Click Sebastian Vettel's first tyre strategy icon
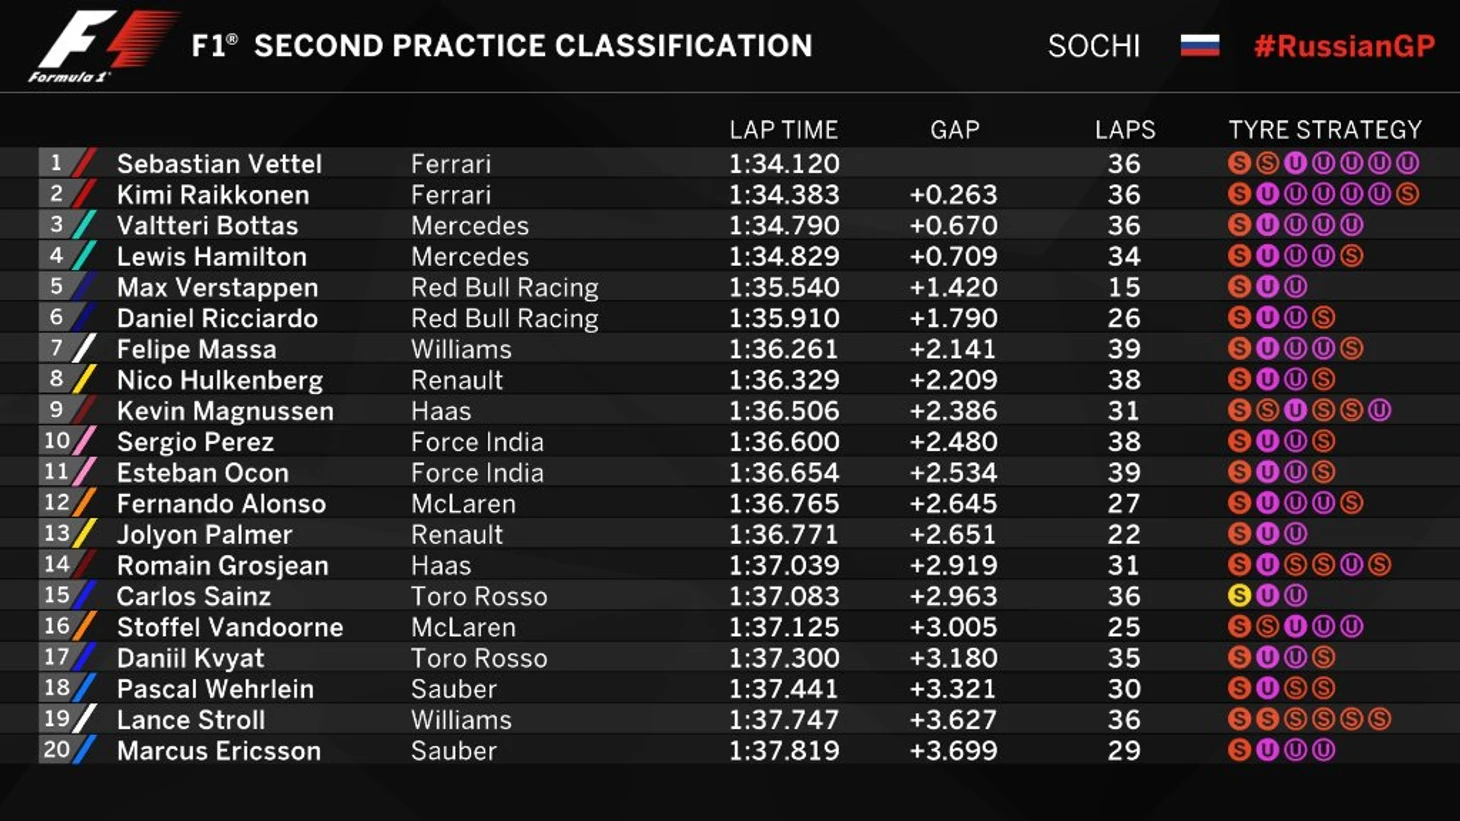Viewport: 1460px width, 821px height. click(x=1239, y=163)
